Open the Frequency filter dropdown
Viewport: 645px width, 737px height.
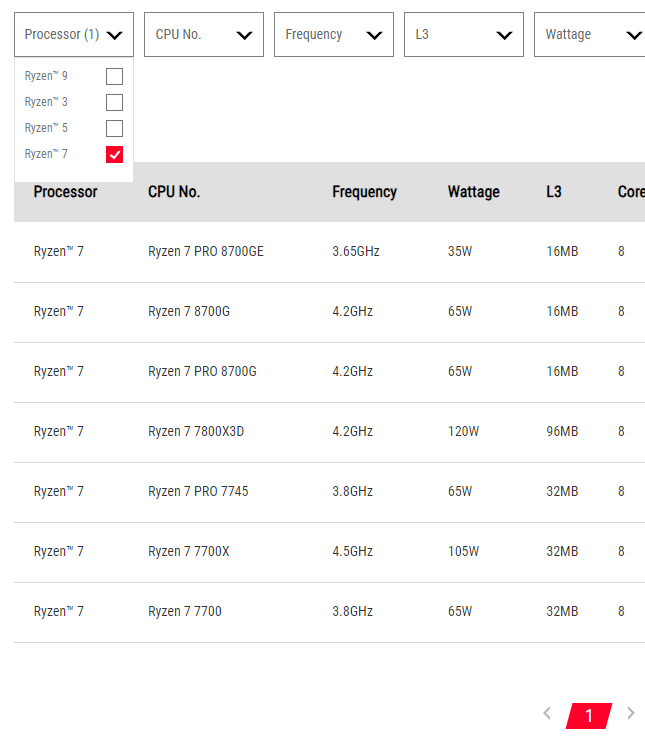(x=334, y=35)
